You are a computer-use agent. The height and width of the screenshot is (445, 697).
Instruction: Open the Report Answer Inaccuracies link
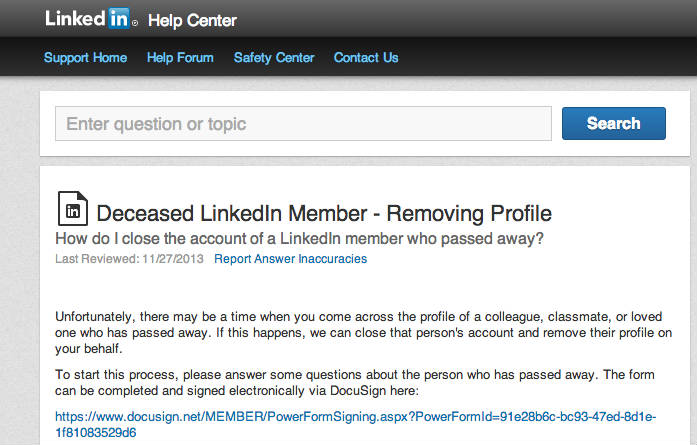pos(290,259)
